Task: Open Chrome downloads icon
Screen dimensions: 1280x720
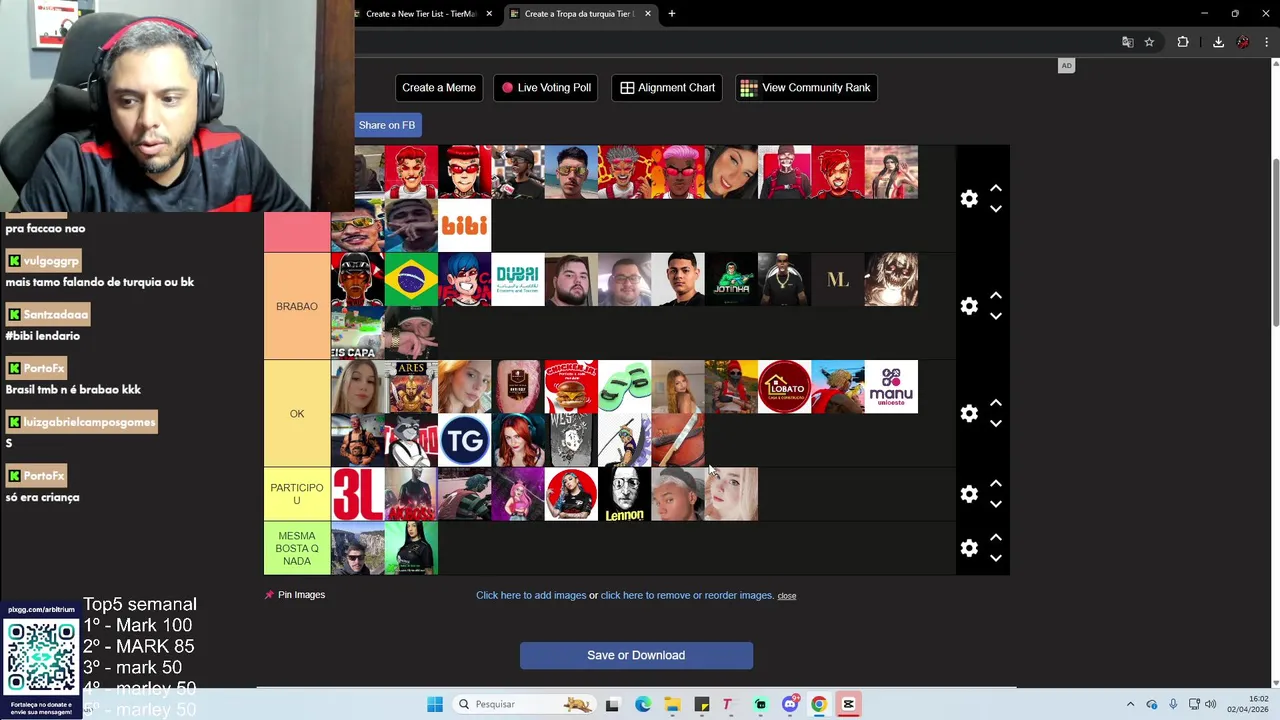Action: [x=1218, y=42]
